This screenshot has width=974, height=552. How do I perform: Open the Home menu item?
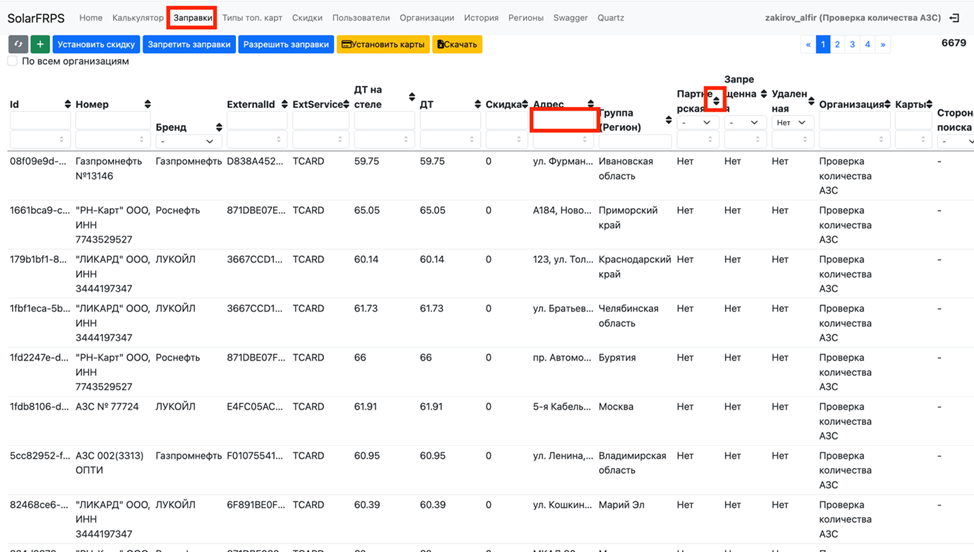(x=91, y=18)
